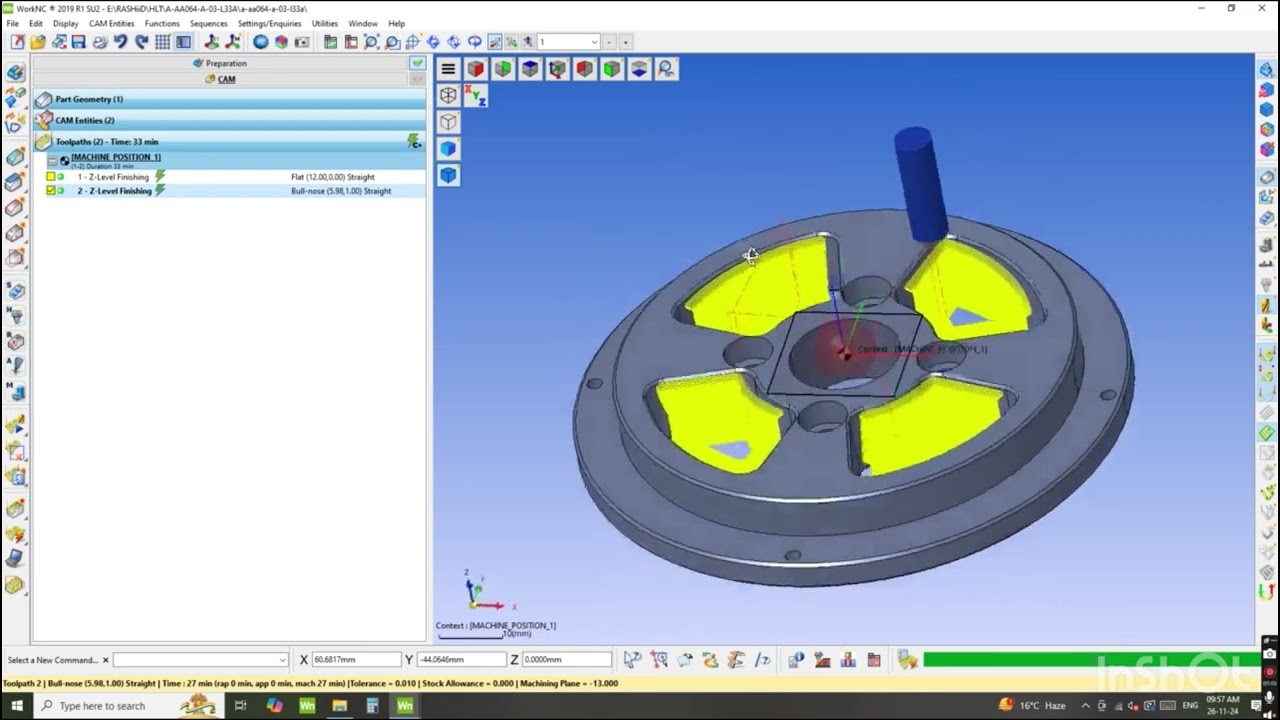Click the Undo arrow icon
This screenshot has height=720, width=1280.
point(120,42)
